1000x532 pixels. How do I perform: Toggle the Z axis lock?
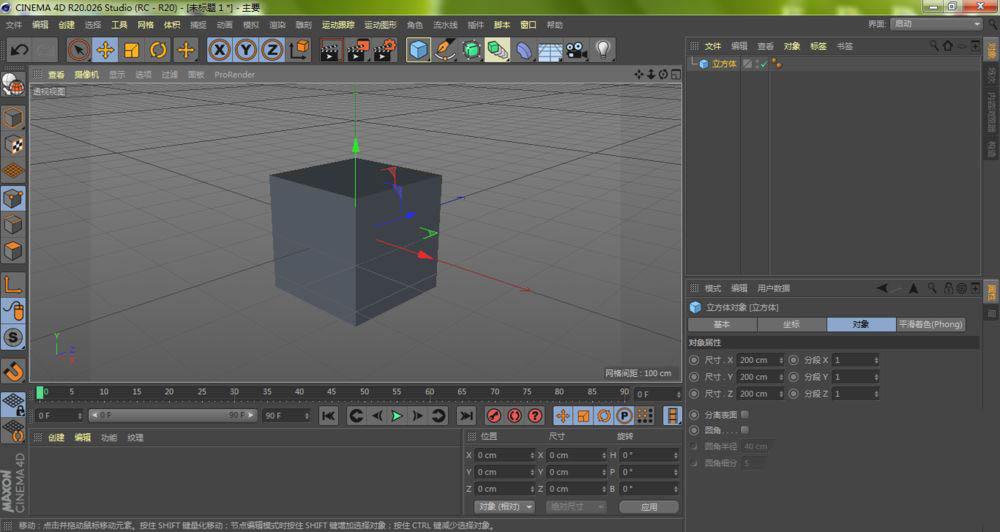pyautogui.click(x=272, y=50)
